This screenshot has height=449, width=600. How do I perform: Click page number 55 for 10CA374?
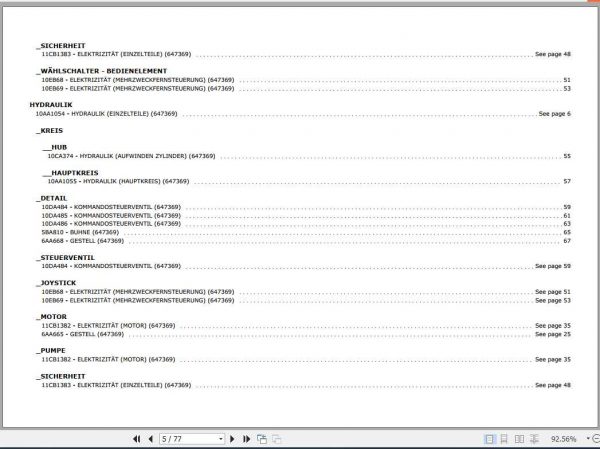pos(567,156)
